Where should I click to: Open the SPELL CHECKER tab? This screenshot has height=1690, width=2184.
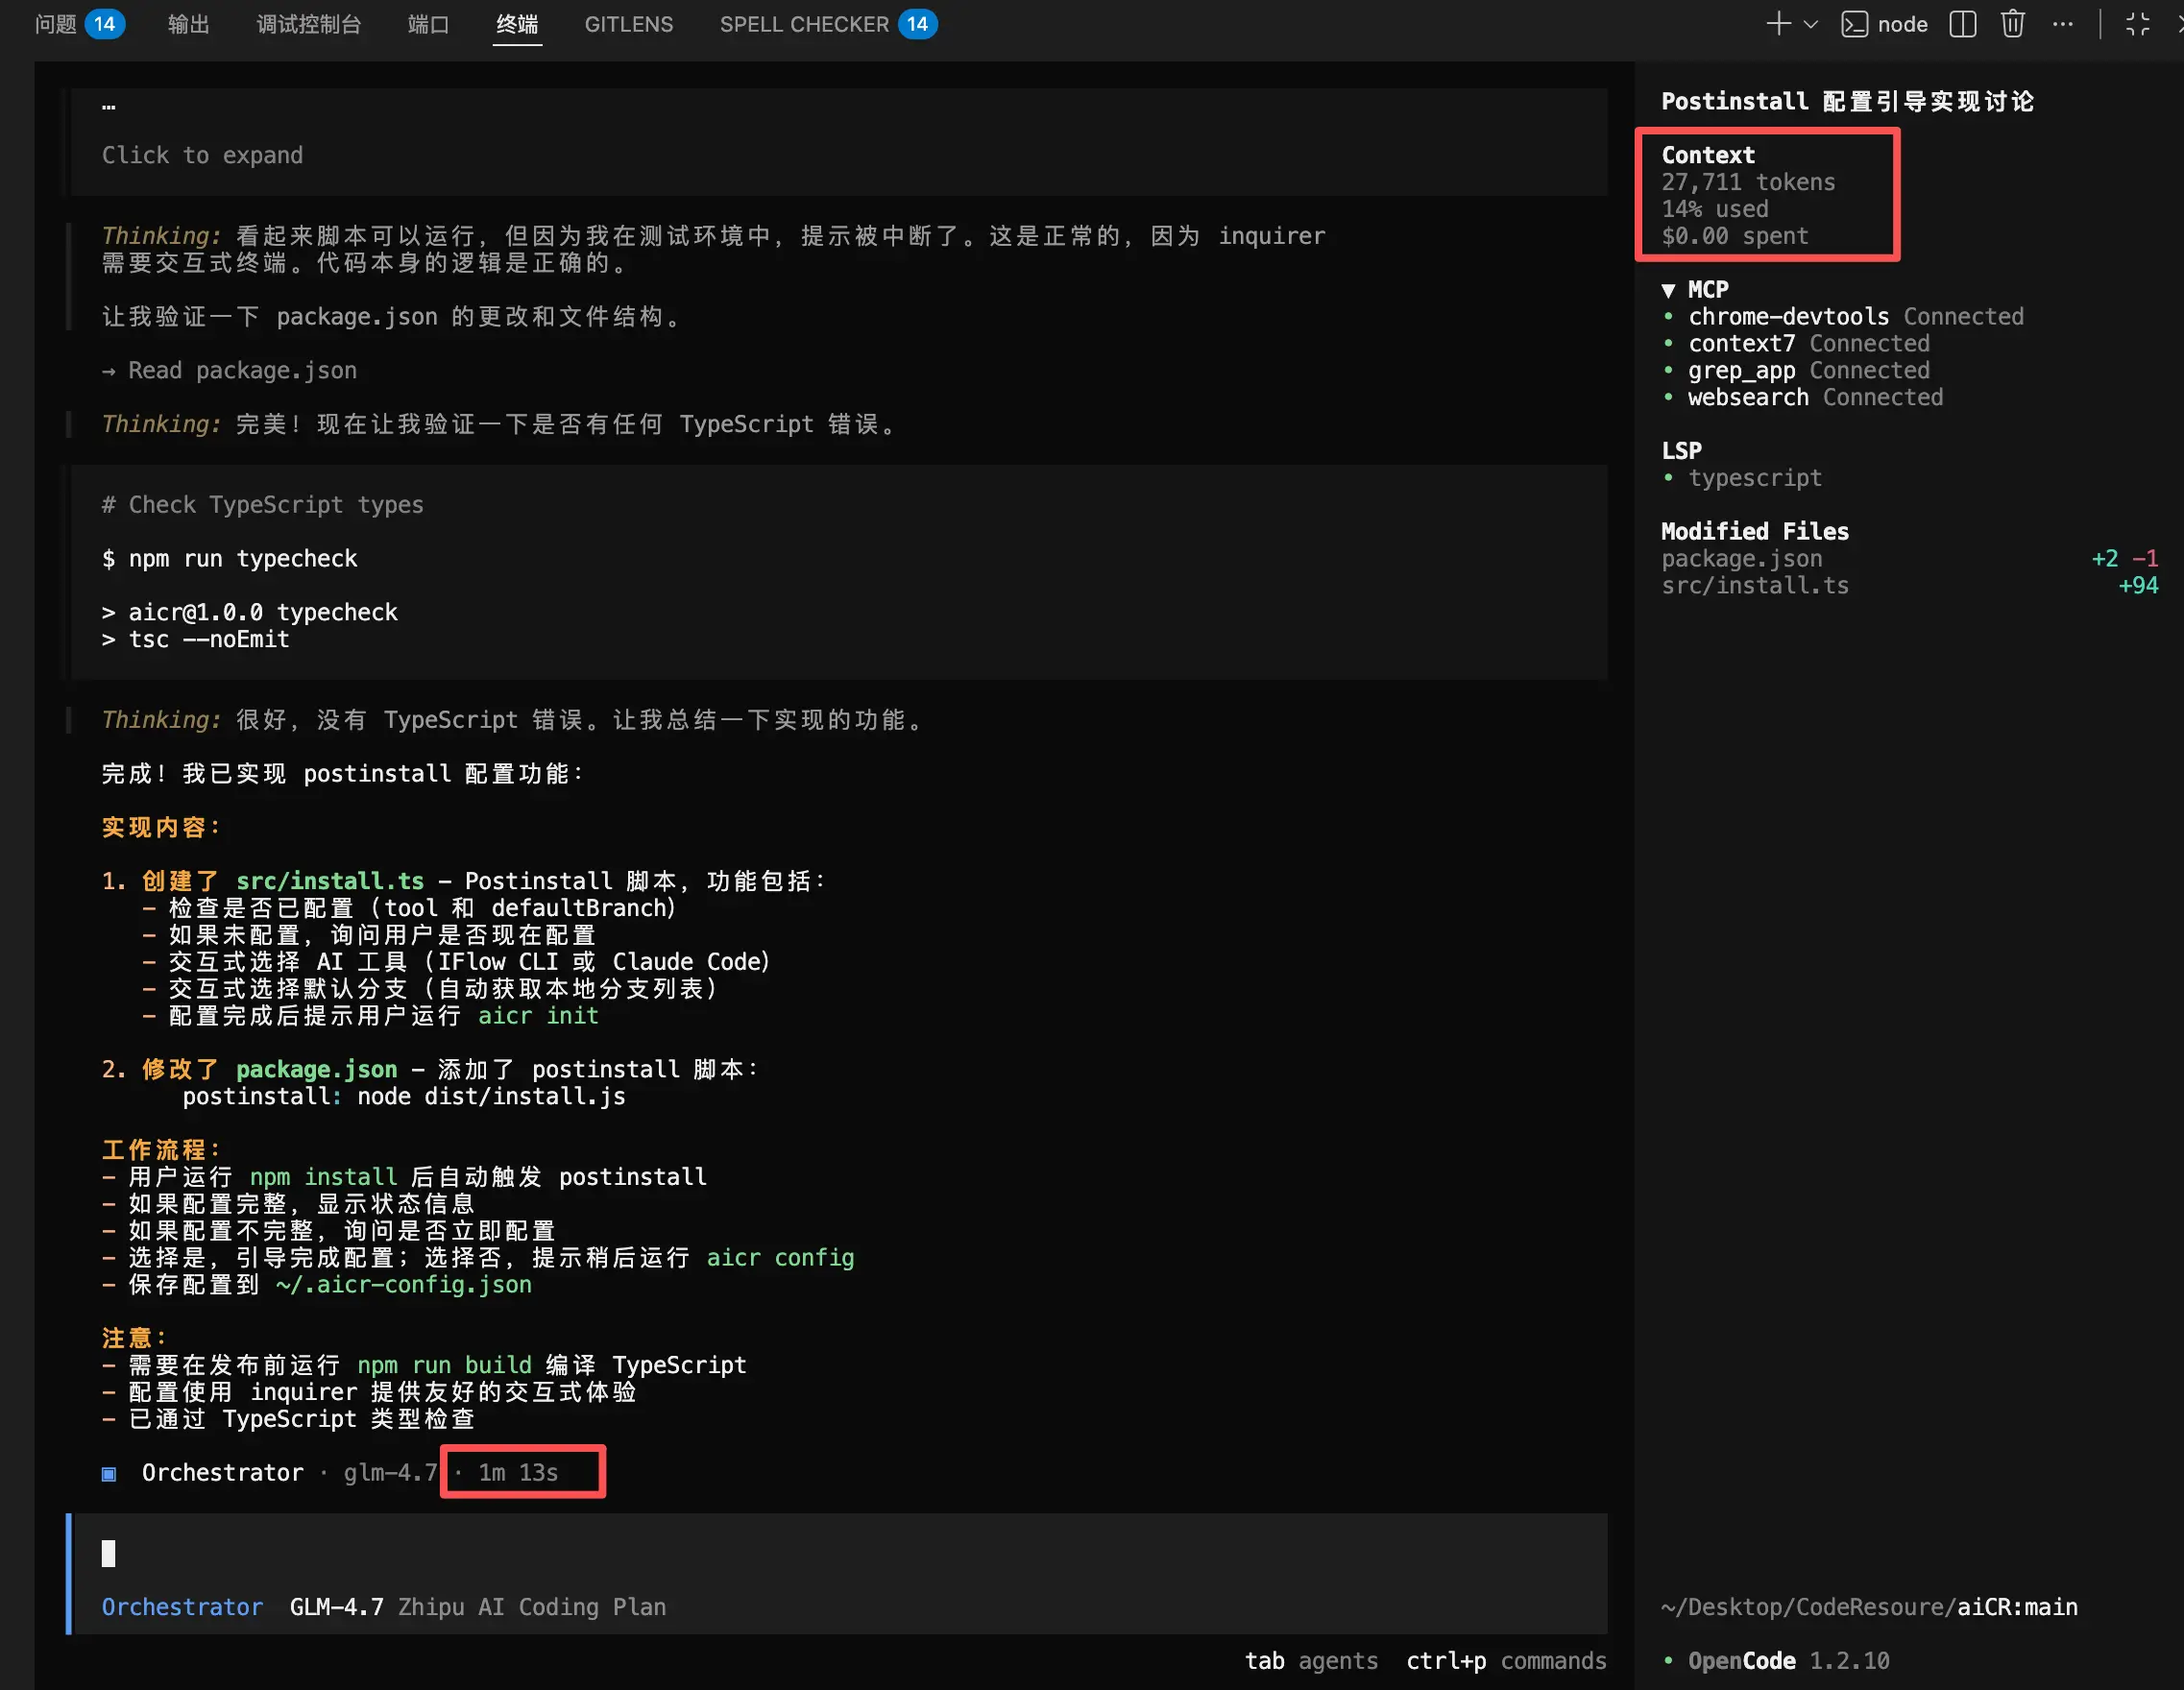pos(803,24)
